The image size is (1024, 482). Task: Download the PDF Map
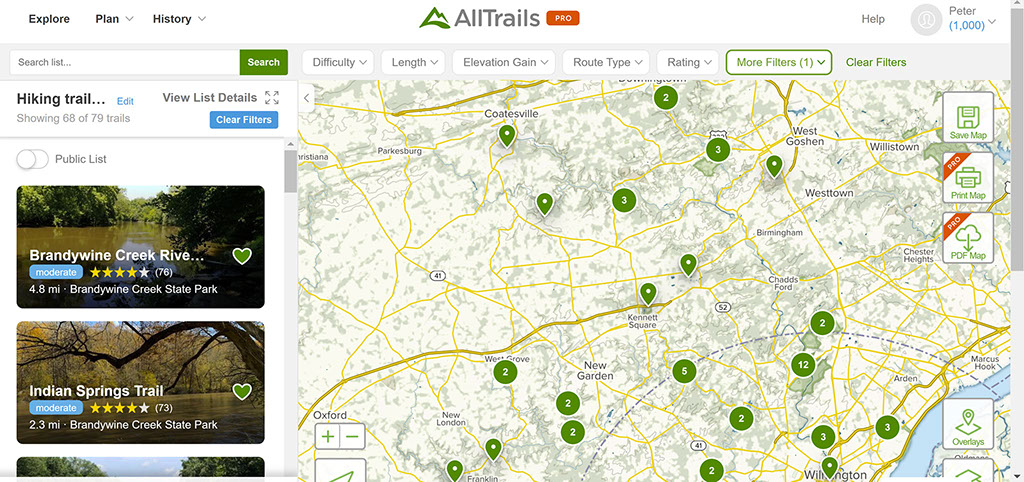click(968, 238)
